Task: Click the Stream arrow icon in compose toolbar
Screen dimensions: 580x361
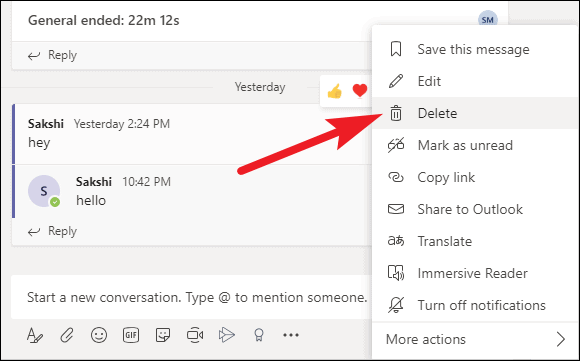Action: click(x=226, y=335)
